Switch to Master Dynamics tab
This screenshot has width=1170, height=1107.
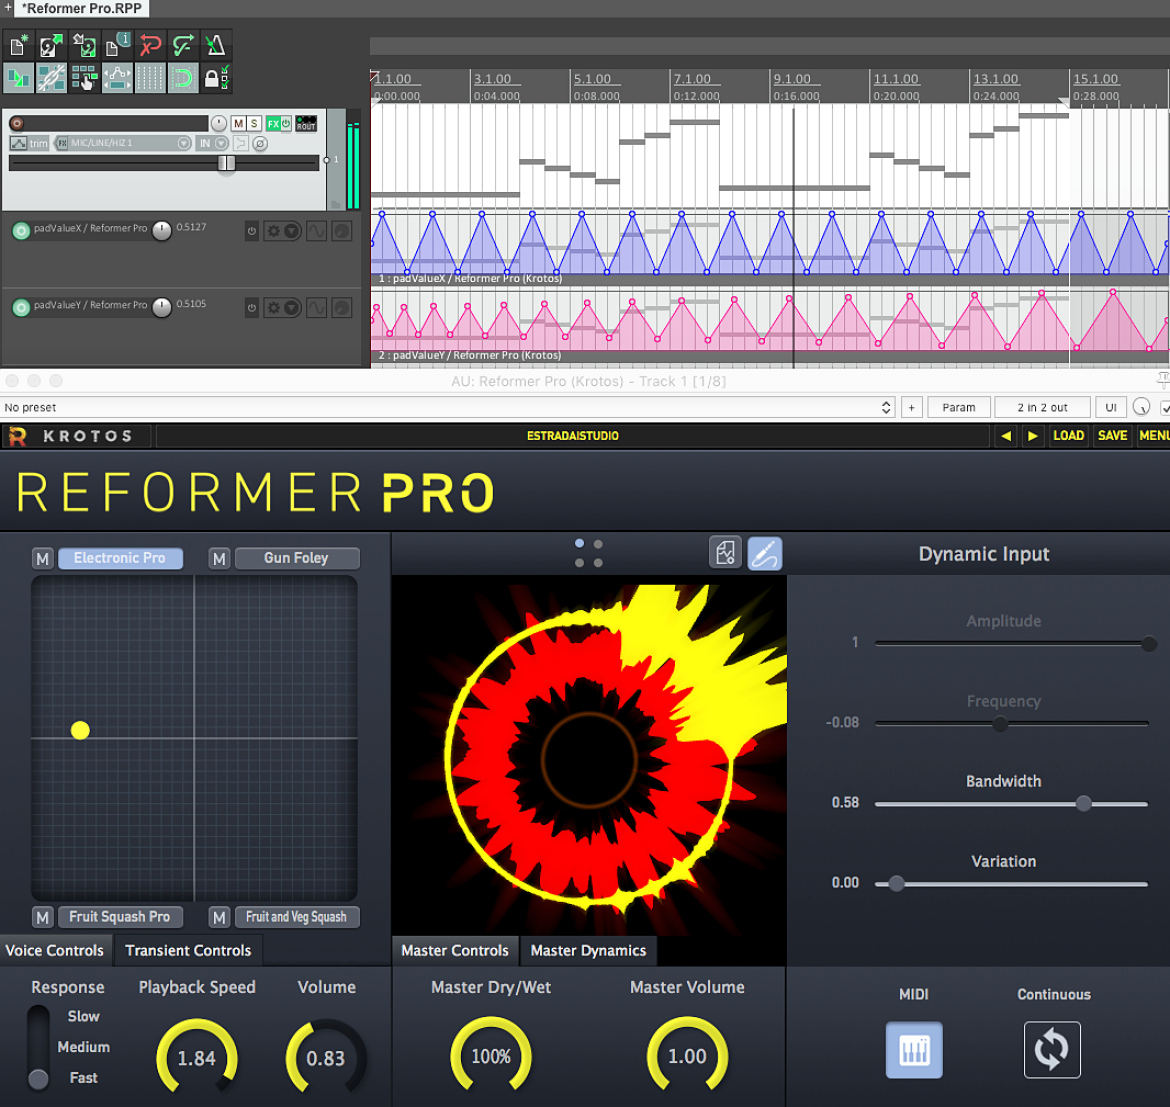[x=588, y=950]
